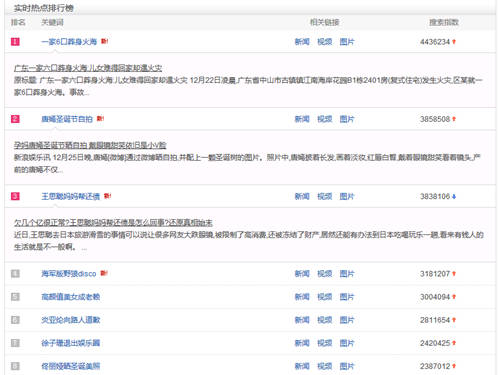
Task: Click the red up arrow next to 3004094
Action: [454, 297]
